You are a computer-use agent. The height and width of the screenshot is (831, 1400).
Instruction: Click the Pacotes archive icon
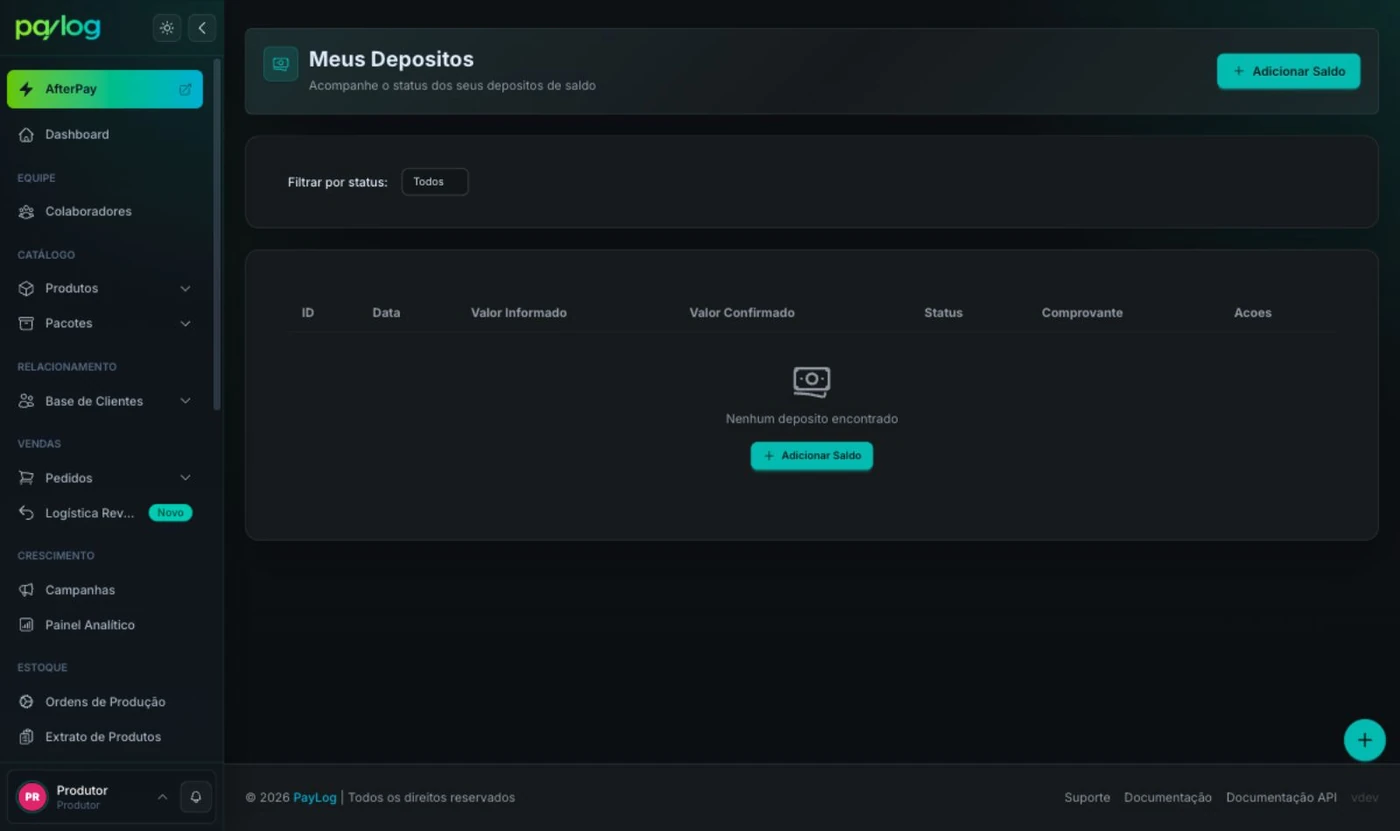click(26, 323)
